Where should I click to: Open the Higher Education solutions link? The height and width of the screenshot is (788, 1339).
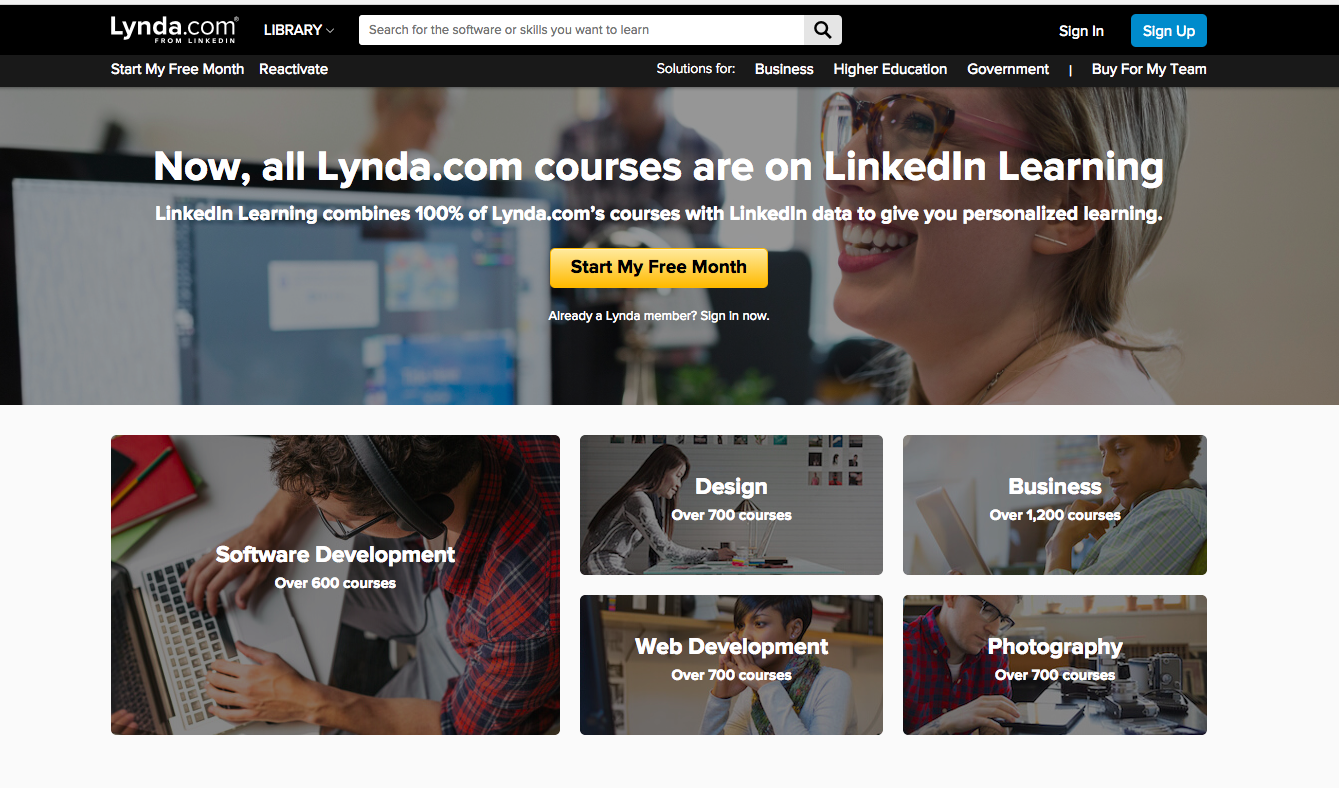(890, 69)
